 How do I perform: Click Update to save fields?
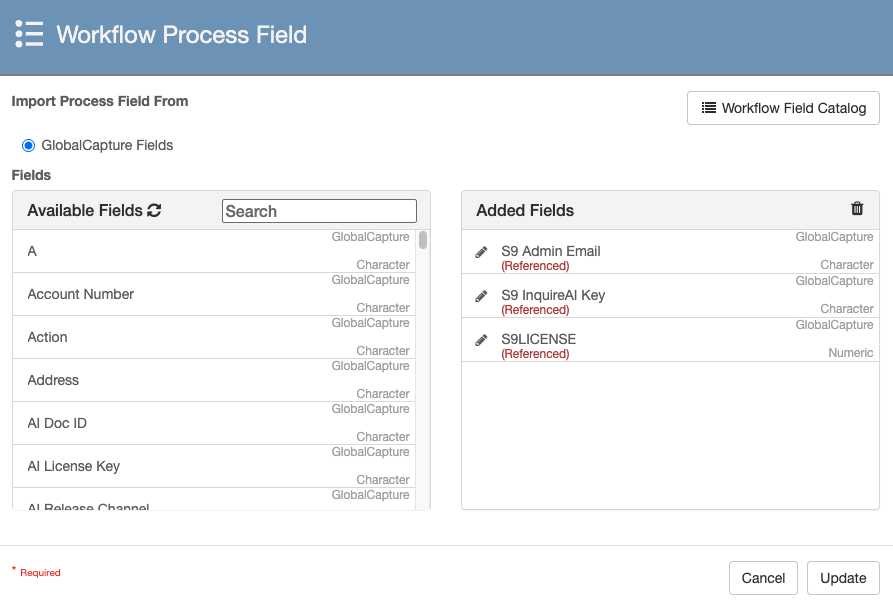pyautogui.click(x=843, y=578)
